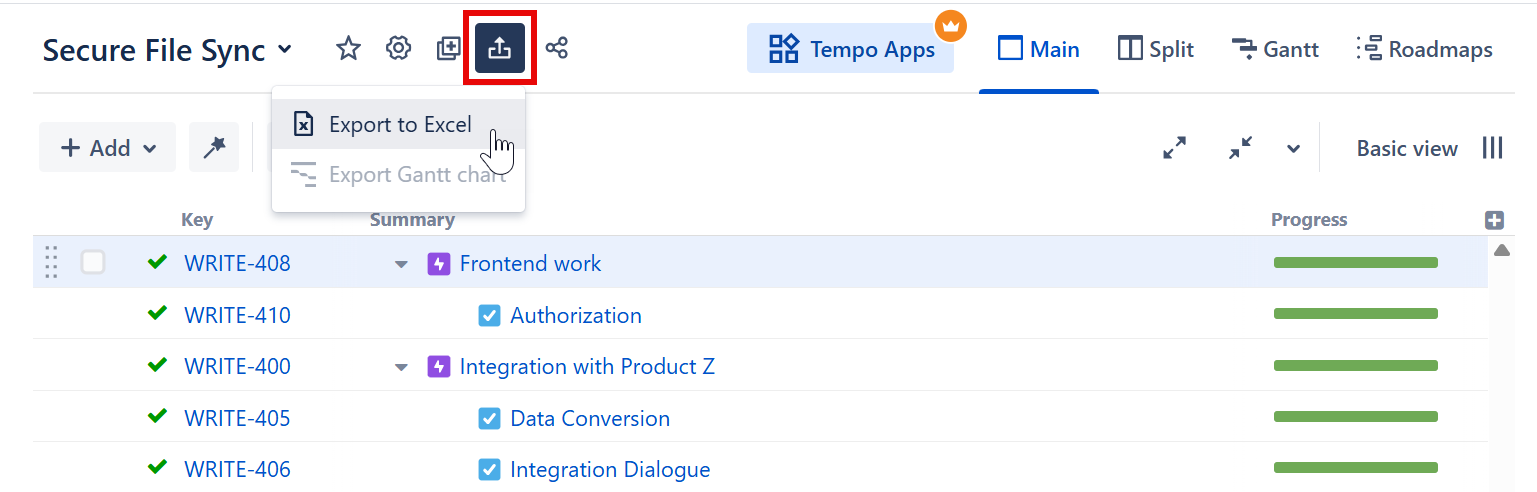Click the automation magic wand icon

point(214,148)
